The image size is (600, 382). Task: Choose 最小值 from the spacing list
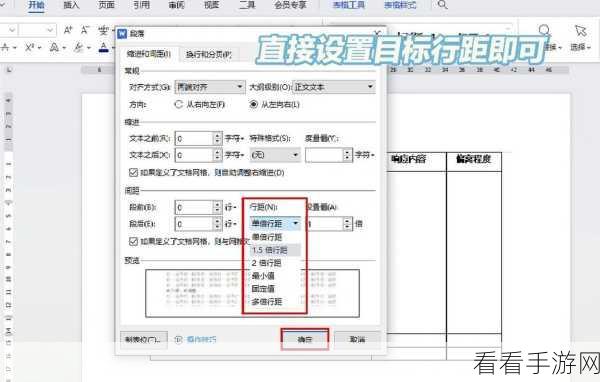[275, 276]
